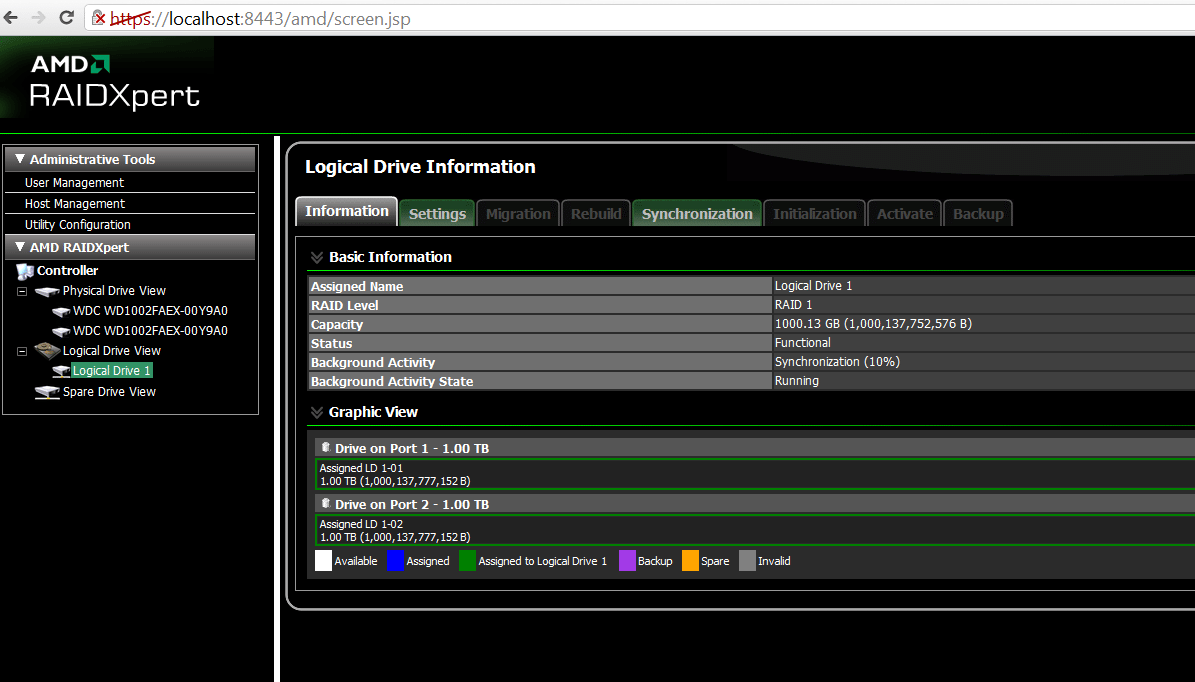The image size is (1195, 682).
Task: Open the Synchronization tab
Action: coord(696,212)
